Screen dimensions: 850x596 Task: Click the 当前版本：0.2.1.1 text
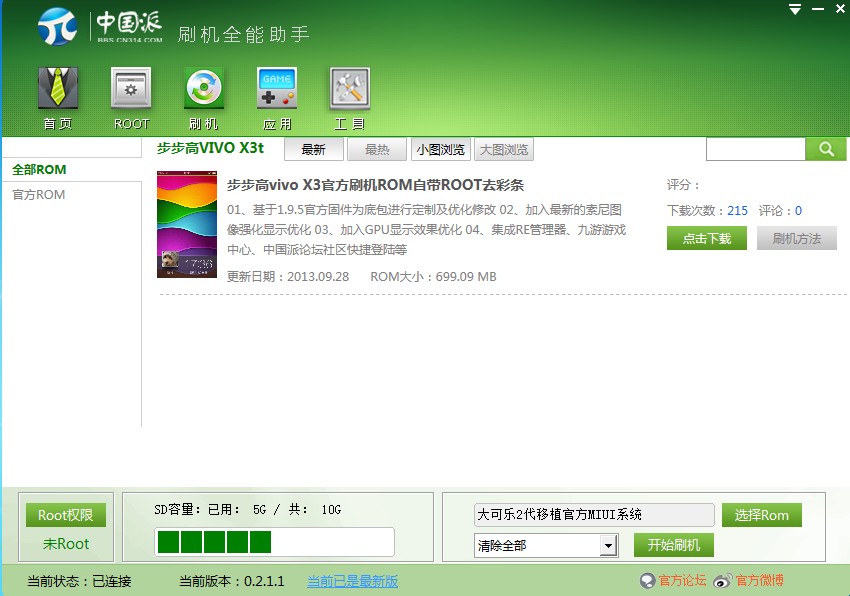(231, 581)
